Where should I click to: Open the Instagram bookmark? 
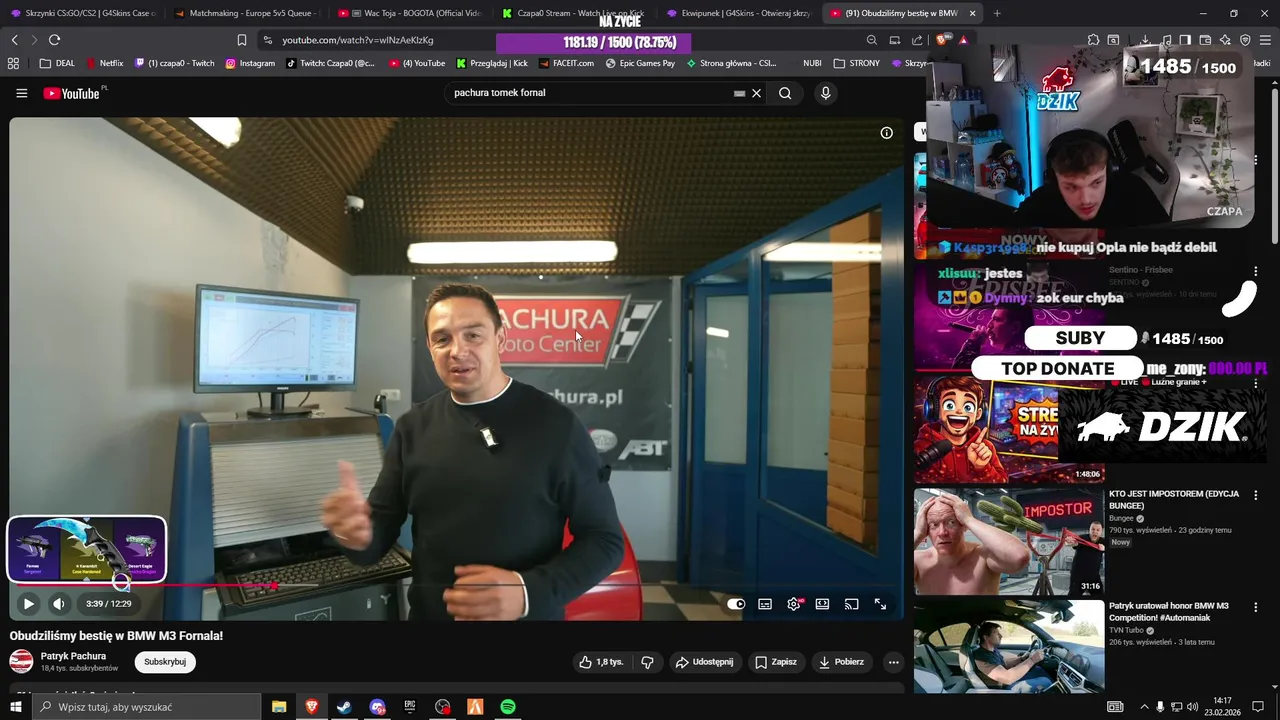tap(250, 63)
